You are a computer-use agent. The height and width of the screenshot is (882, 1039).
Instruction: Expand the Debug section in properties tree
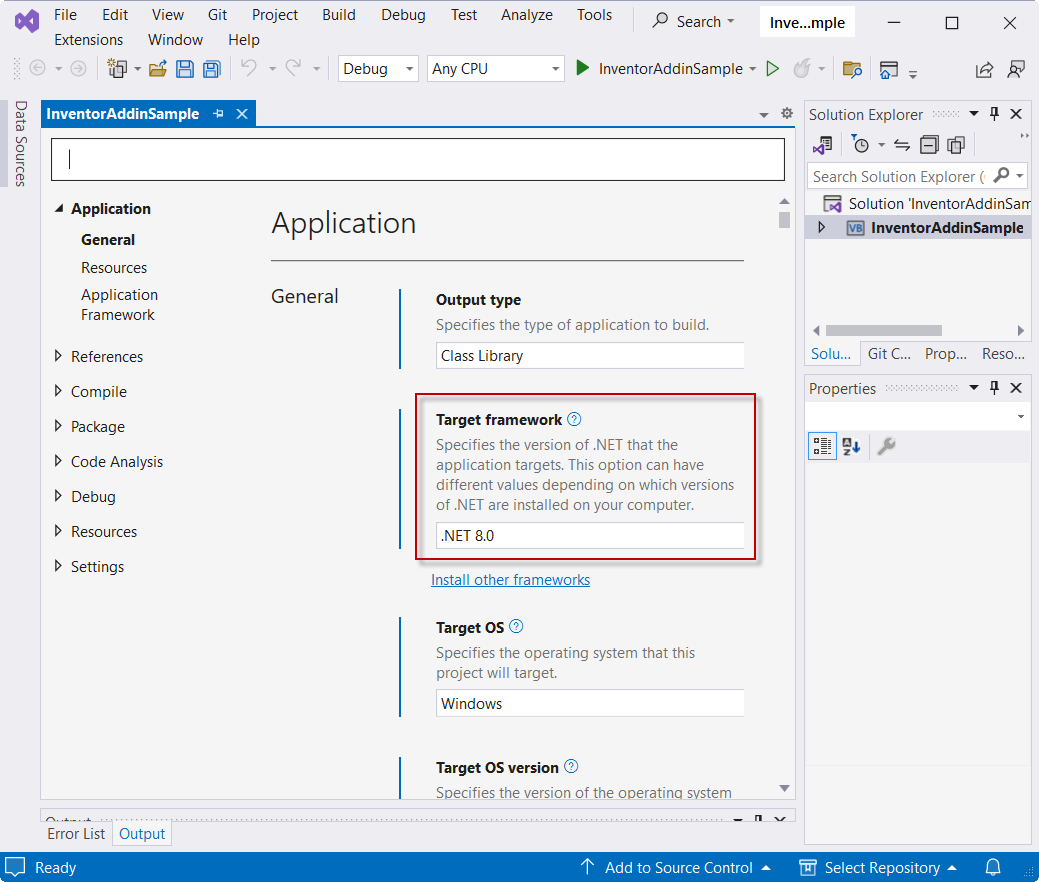click(x=58, y=496)
